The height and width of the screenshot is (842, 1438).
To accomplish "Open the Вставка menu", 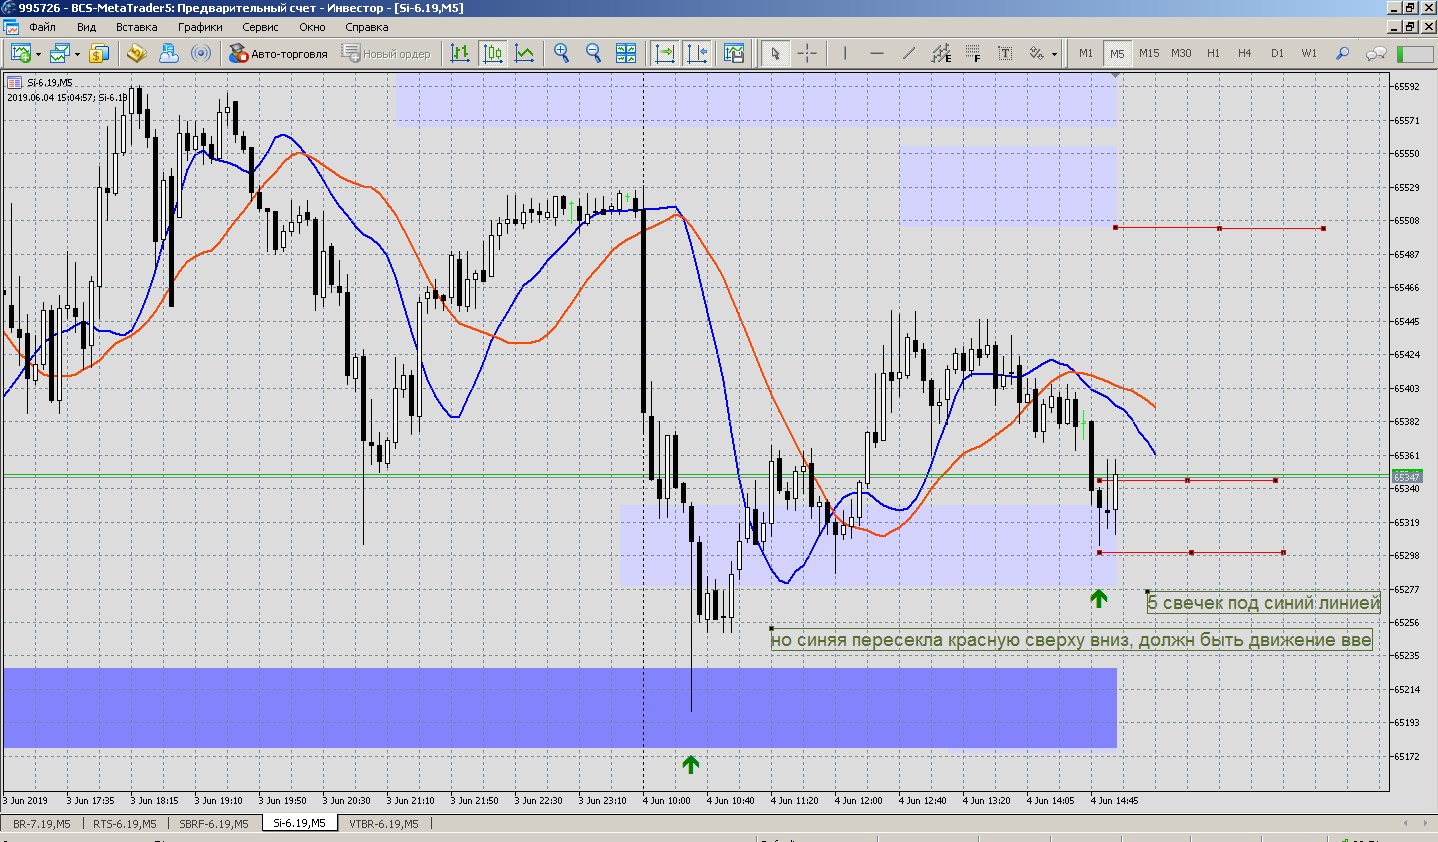I will (136, 27).
